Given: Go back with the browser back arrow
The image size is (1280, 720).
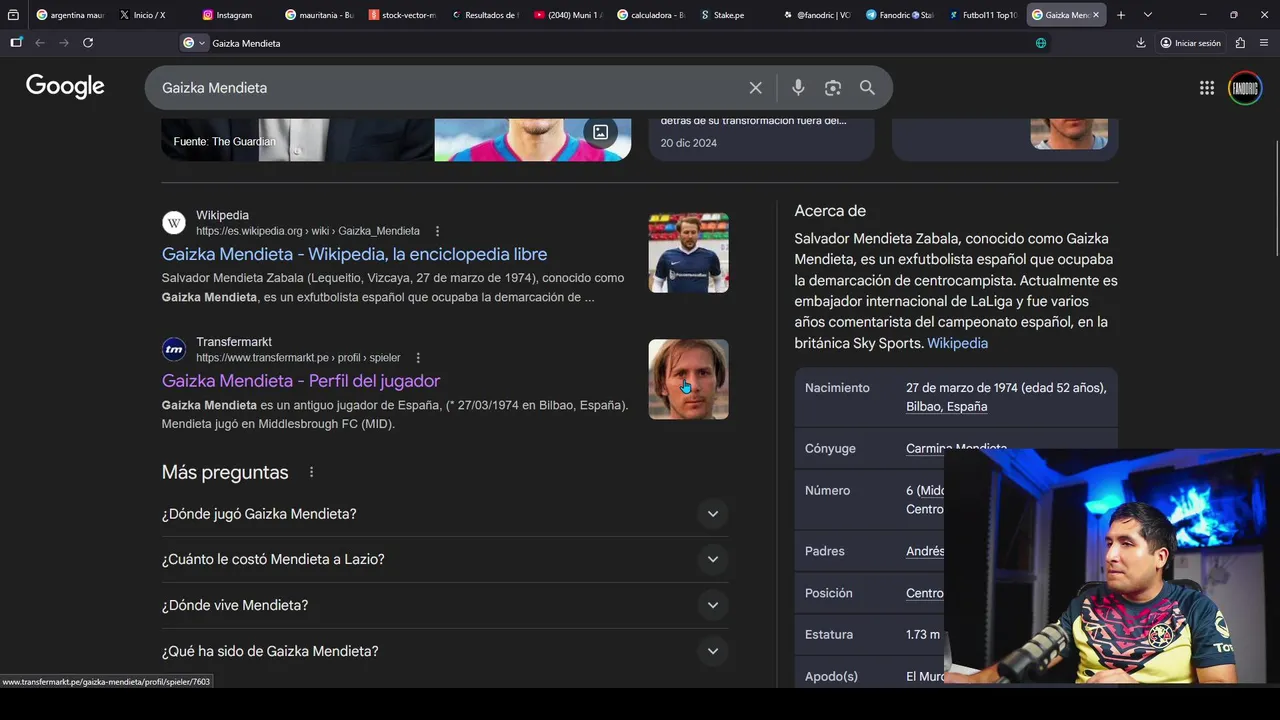Looking at the screenshot, I should tap(40, 43).
